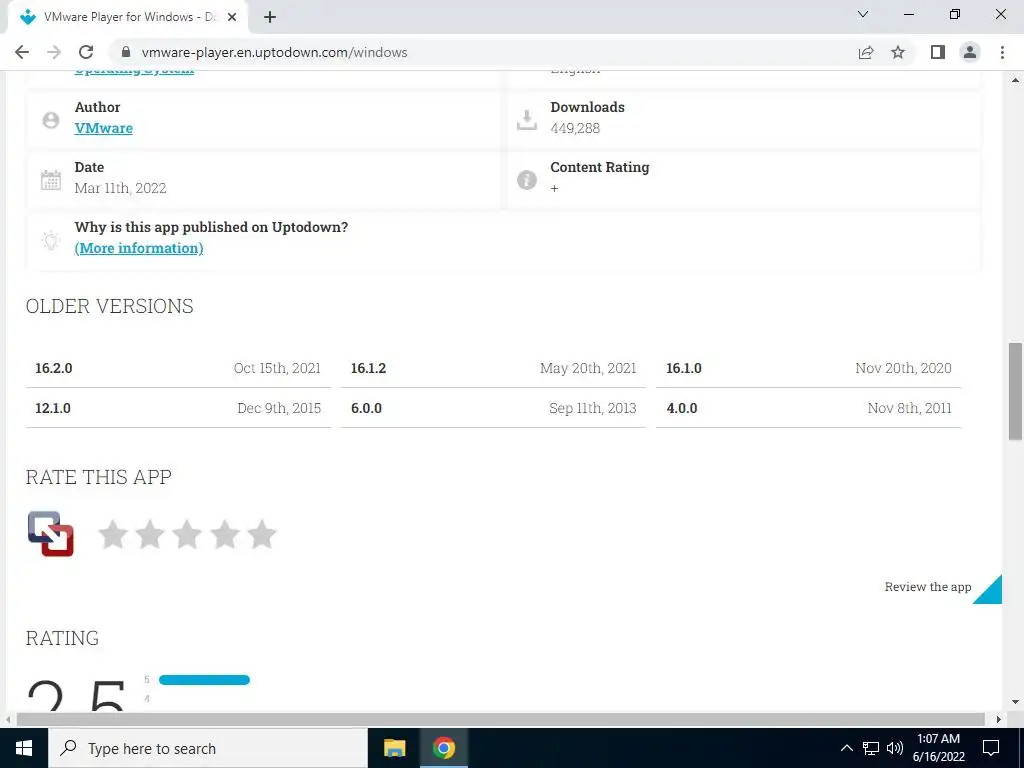Open the VMware author link
Image resolution: width=1024 pixels, height=768 pixels.
pyautogui.click(x=103, y=128)
